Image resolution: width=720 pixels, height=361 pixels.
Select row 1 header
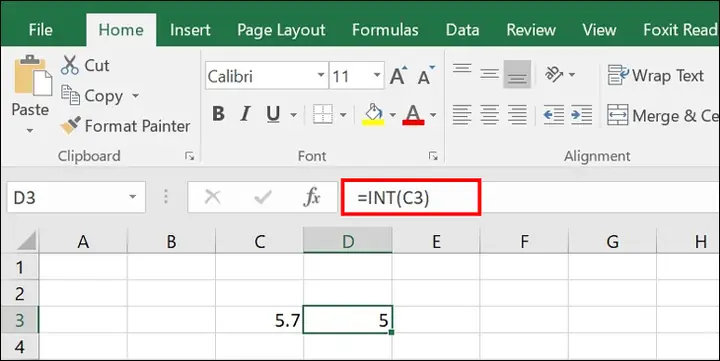(x=20, y=267)
